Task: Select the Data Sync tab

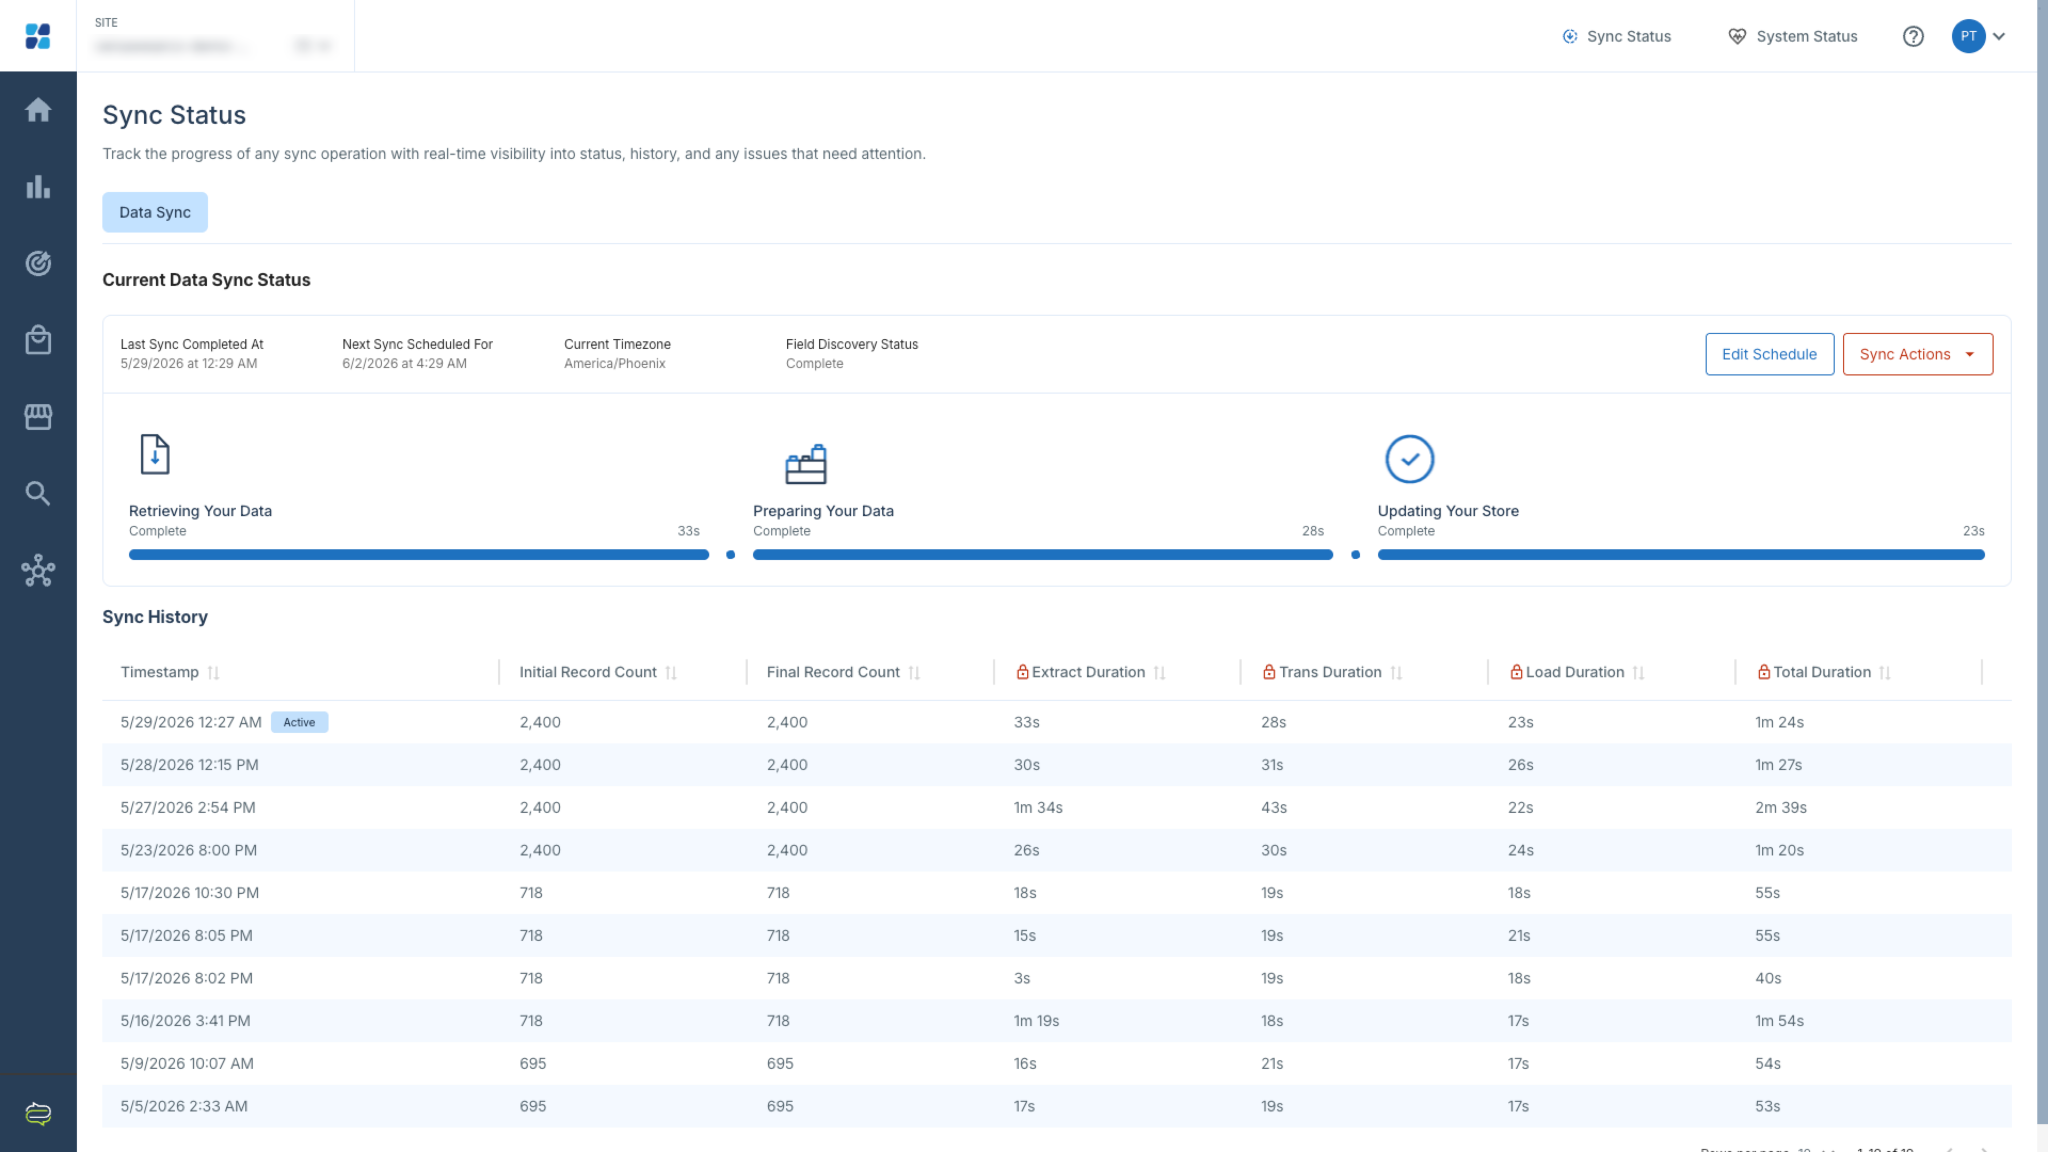Action: pyautogui.click(x=155, y=212)
